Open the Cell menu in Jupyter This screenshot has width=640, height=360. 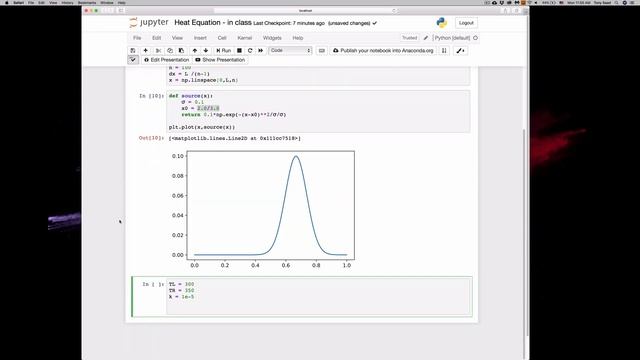click(222, 38)
